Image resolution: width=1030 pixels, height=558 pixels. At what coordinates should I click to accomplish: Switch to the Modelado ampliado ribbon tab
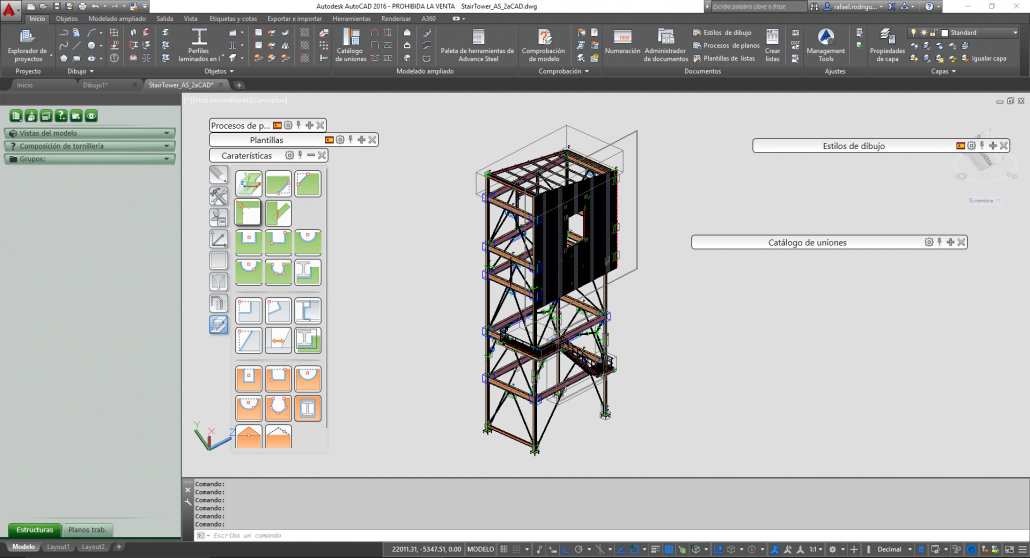(116, 19)
